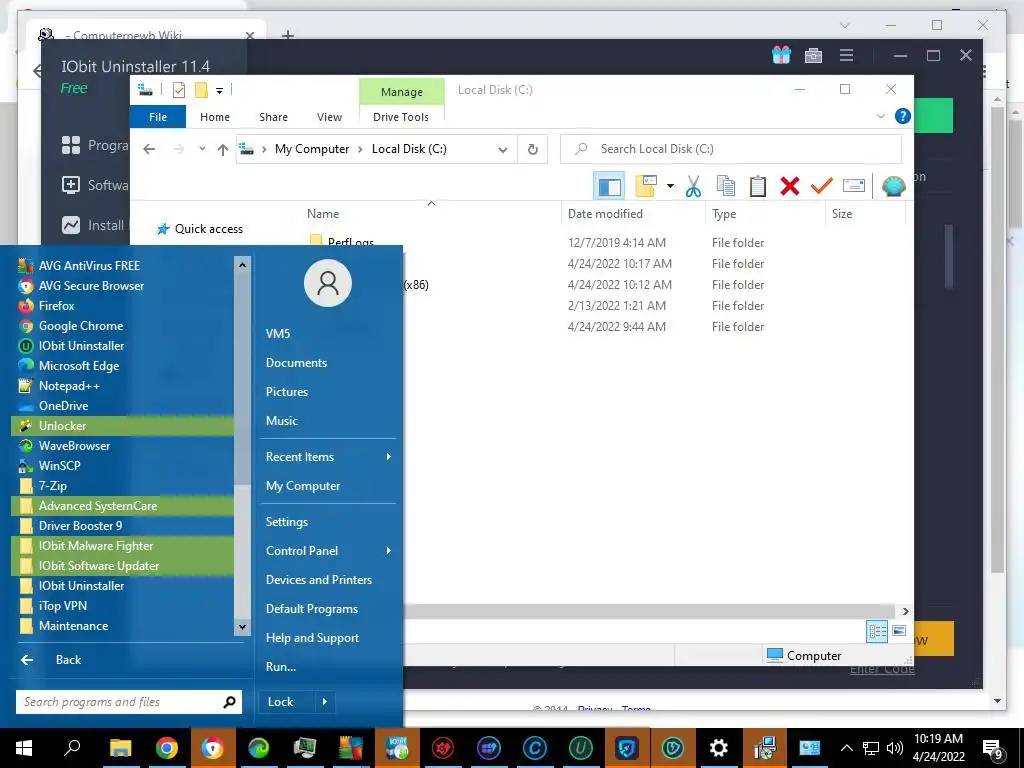
Task: Click user avatar picture in Start menu
Action: [x=328, y=283]
